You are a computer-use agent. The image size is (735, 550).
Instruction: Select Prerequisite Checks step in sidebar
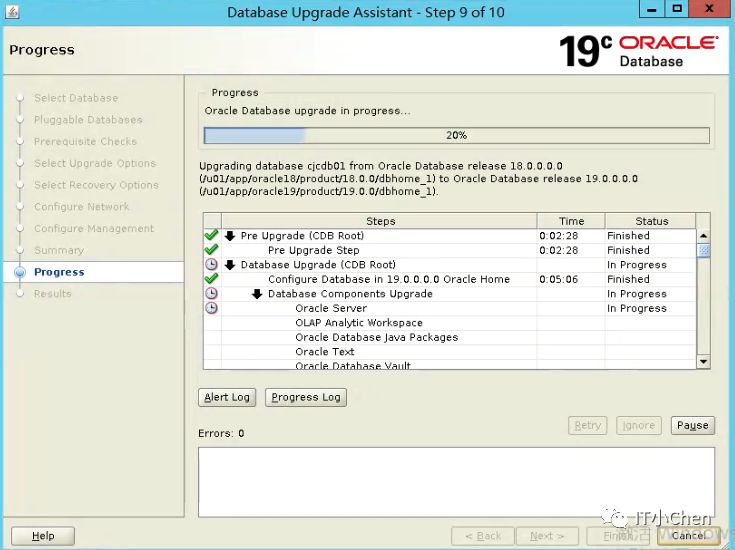(85, 142)
